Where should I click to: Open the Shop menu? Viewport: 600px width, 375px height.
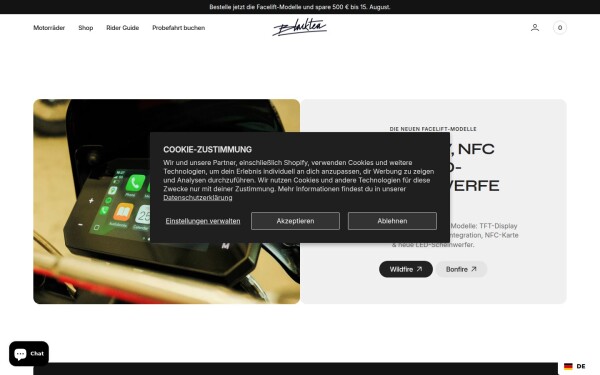point(86,28)
